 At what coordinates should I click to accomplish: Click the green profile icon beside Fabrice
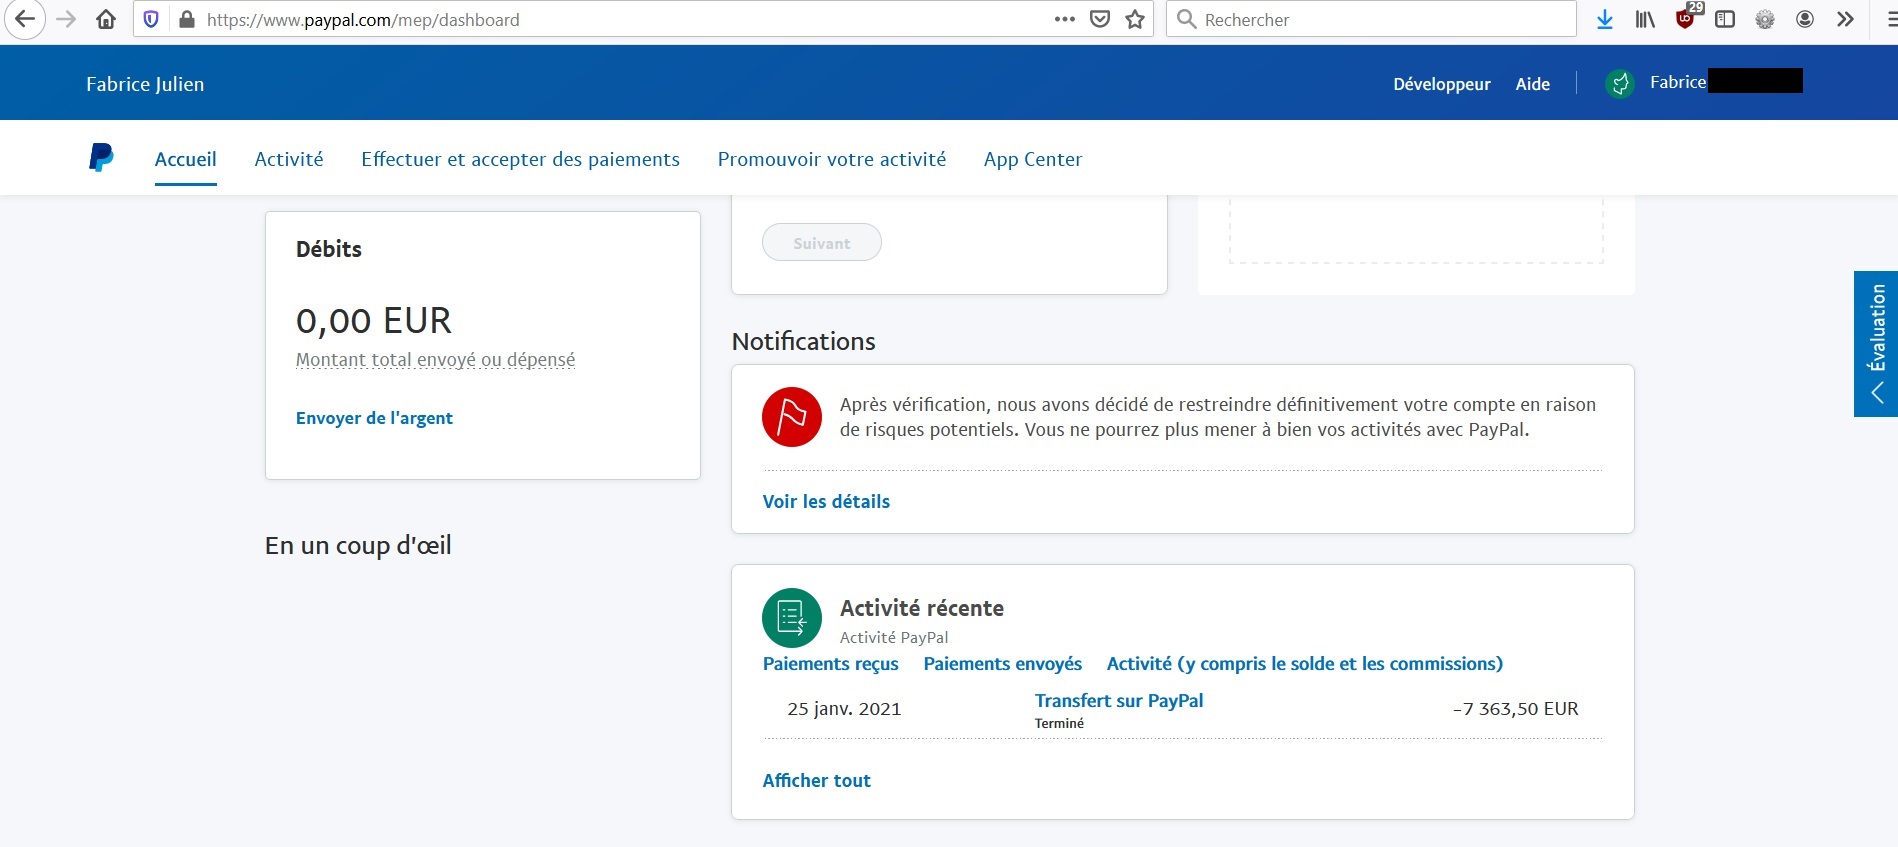[x=1620, y=84]
